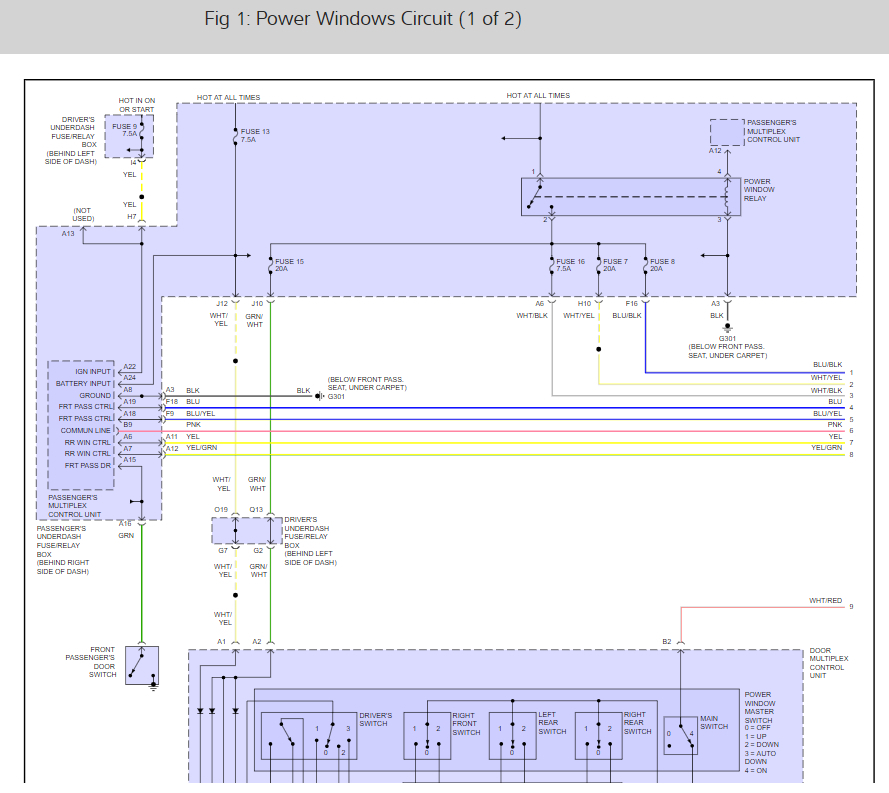Click the Left Rear Switch box
This screenshot has width=889, height=793.
tap(513, 736)
